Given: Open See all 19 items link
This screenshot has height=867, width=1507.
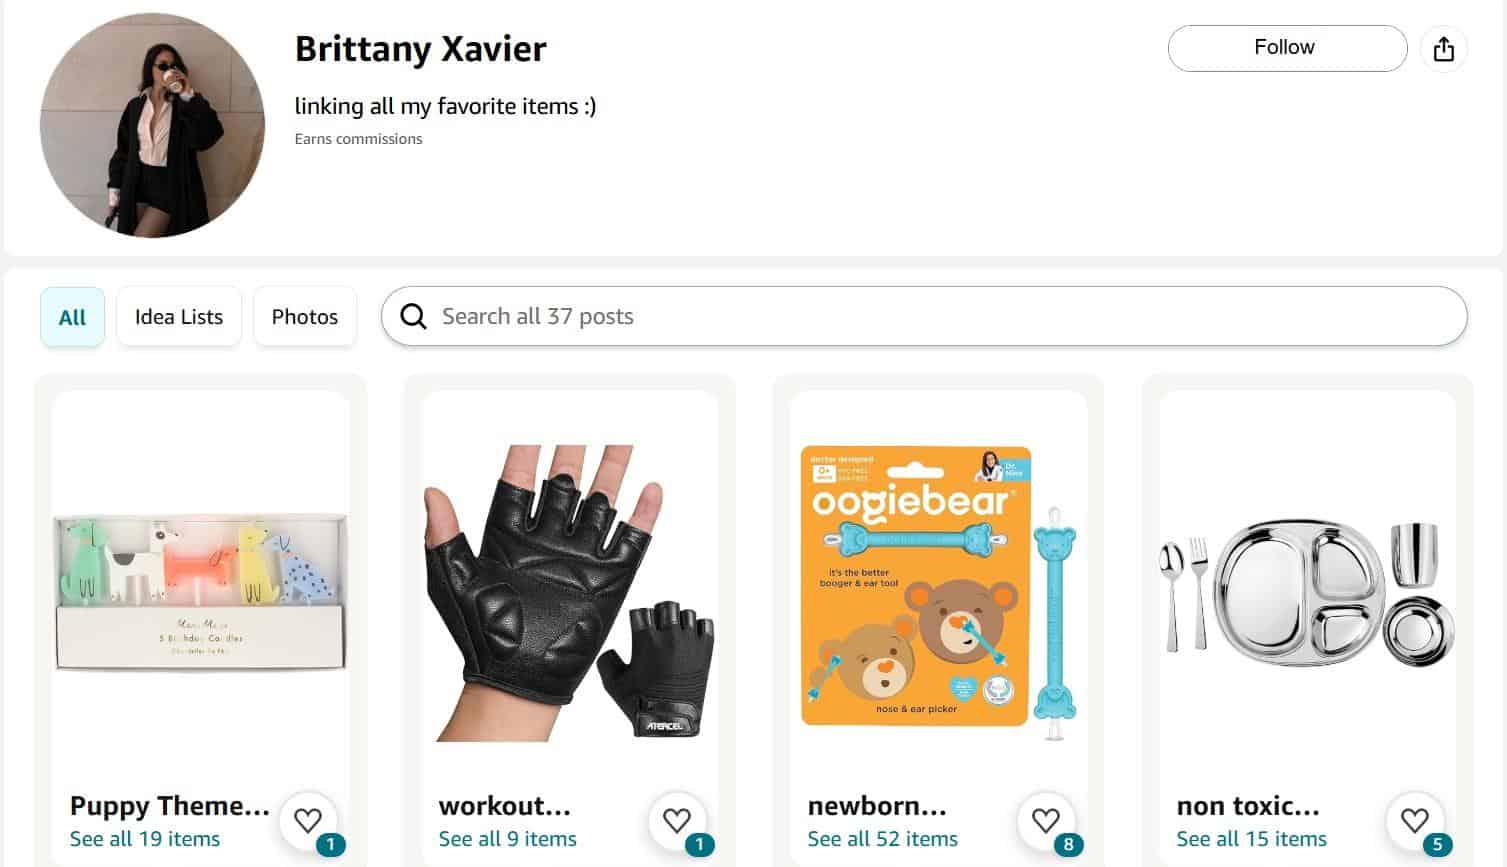Looking at the screenshot, I should tap(145, 839).
